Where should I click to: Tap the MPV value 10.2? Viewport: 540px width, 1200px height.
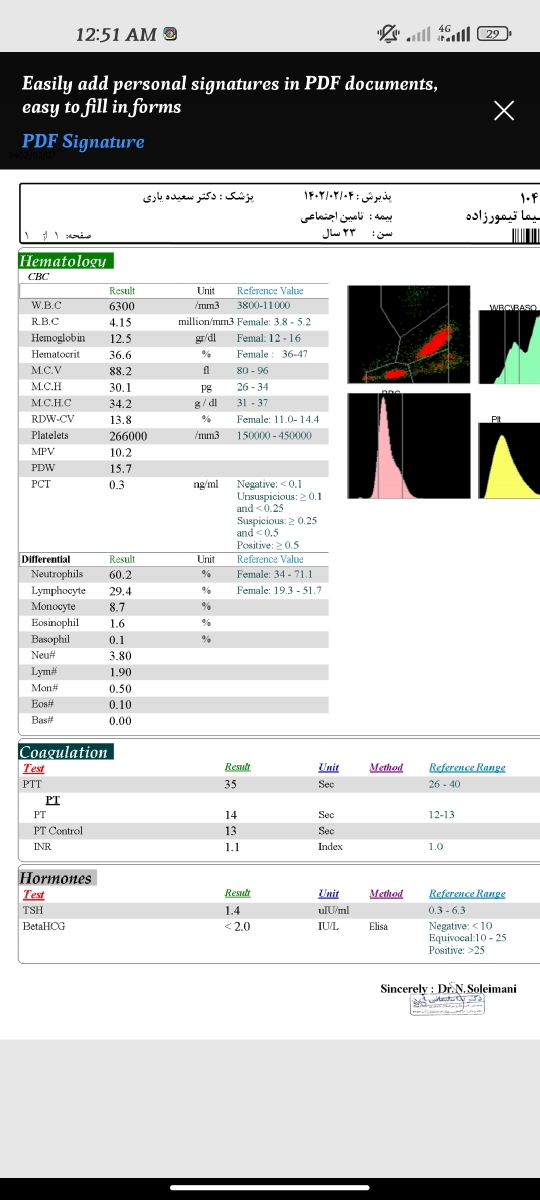(x=120, y=452)
